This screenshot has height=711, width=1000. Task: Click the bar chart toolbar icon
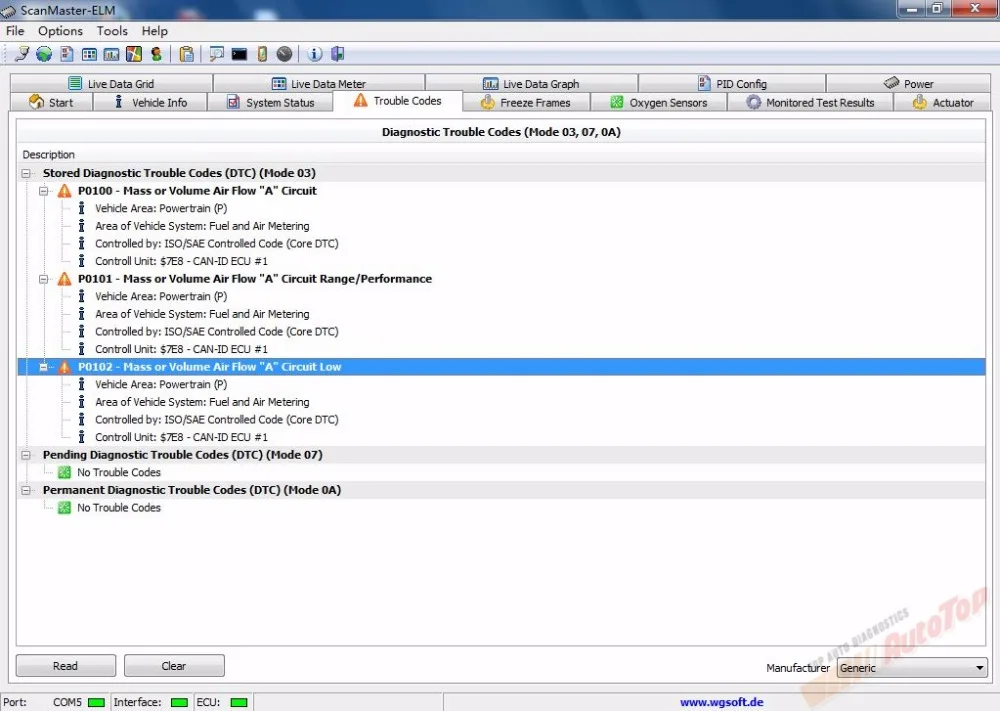(x=110, y=53)
